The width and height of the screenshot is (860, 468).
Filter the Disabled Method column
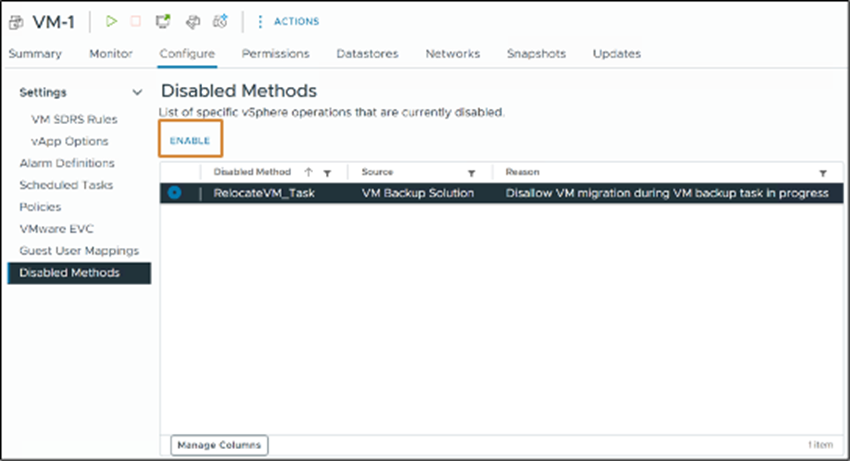(327, 173)
